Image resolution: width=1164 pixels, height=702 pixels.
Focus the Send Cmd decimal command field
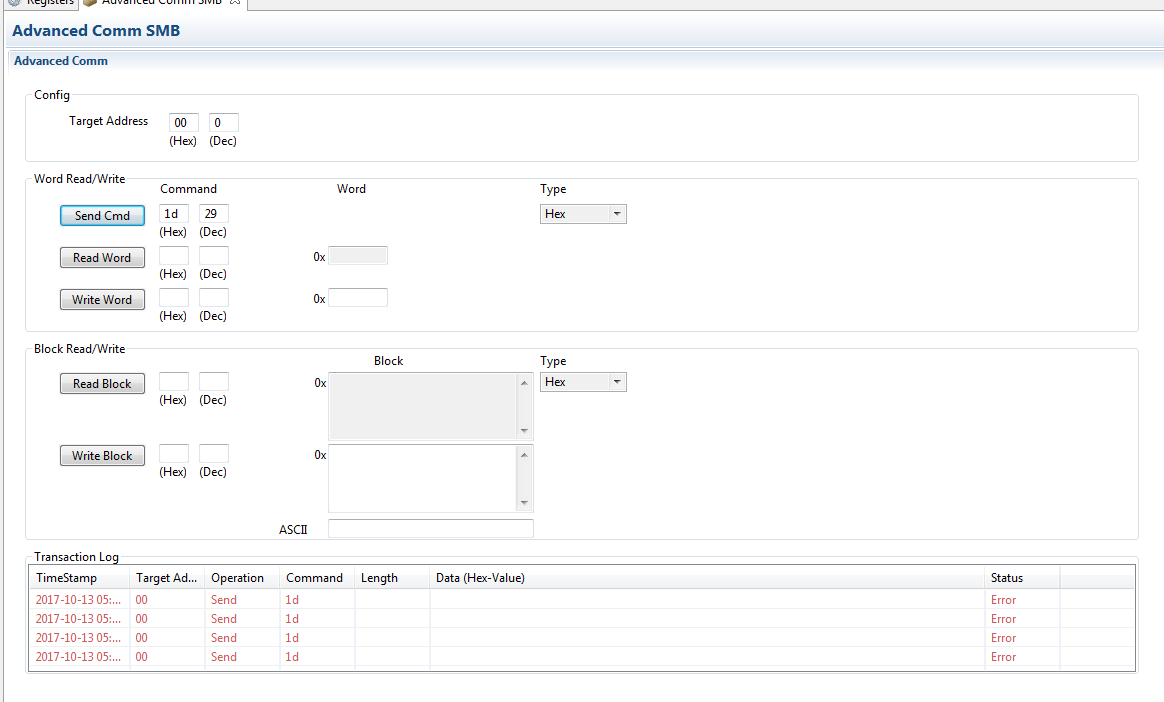pos(214,214)
